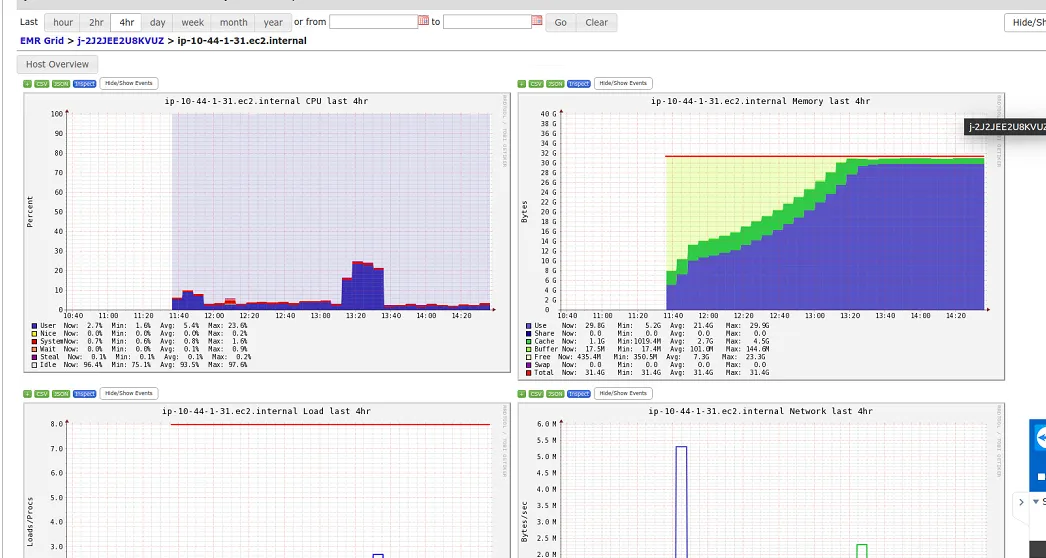
Task: Toggle Hide/Show Events for Network graph
Action: pyautogui.click(x=623, y=393)
